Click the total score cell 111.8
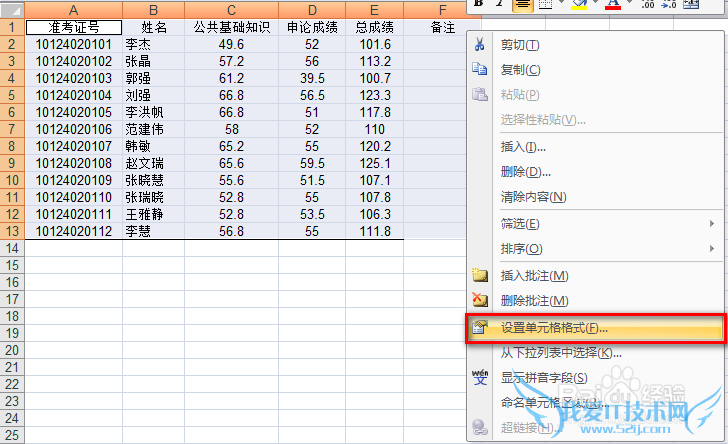The height and width of the screenshot is (444, 728). (x=375, y=231)
